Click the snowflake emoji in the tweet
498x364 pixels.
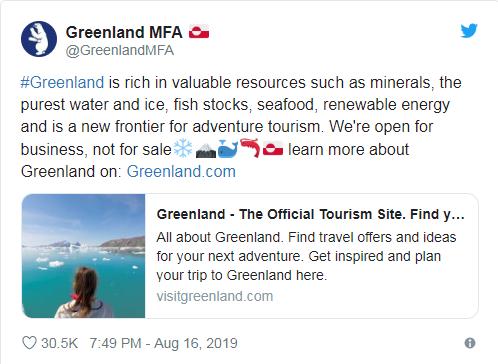pos(183,148)
